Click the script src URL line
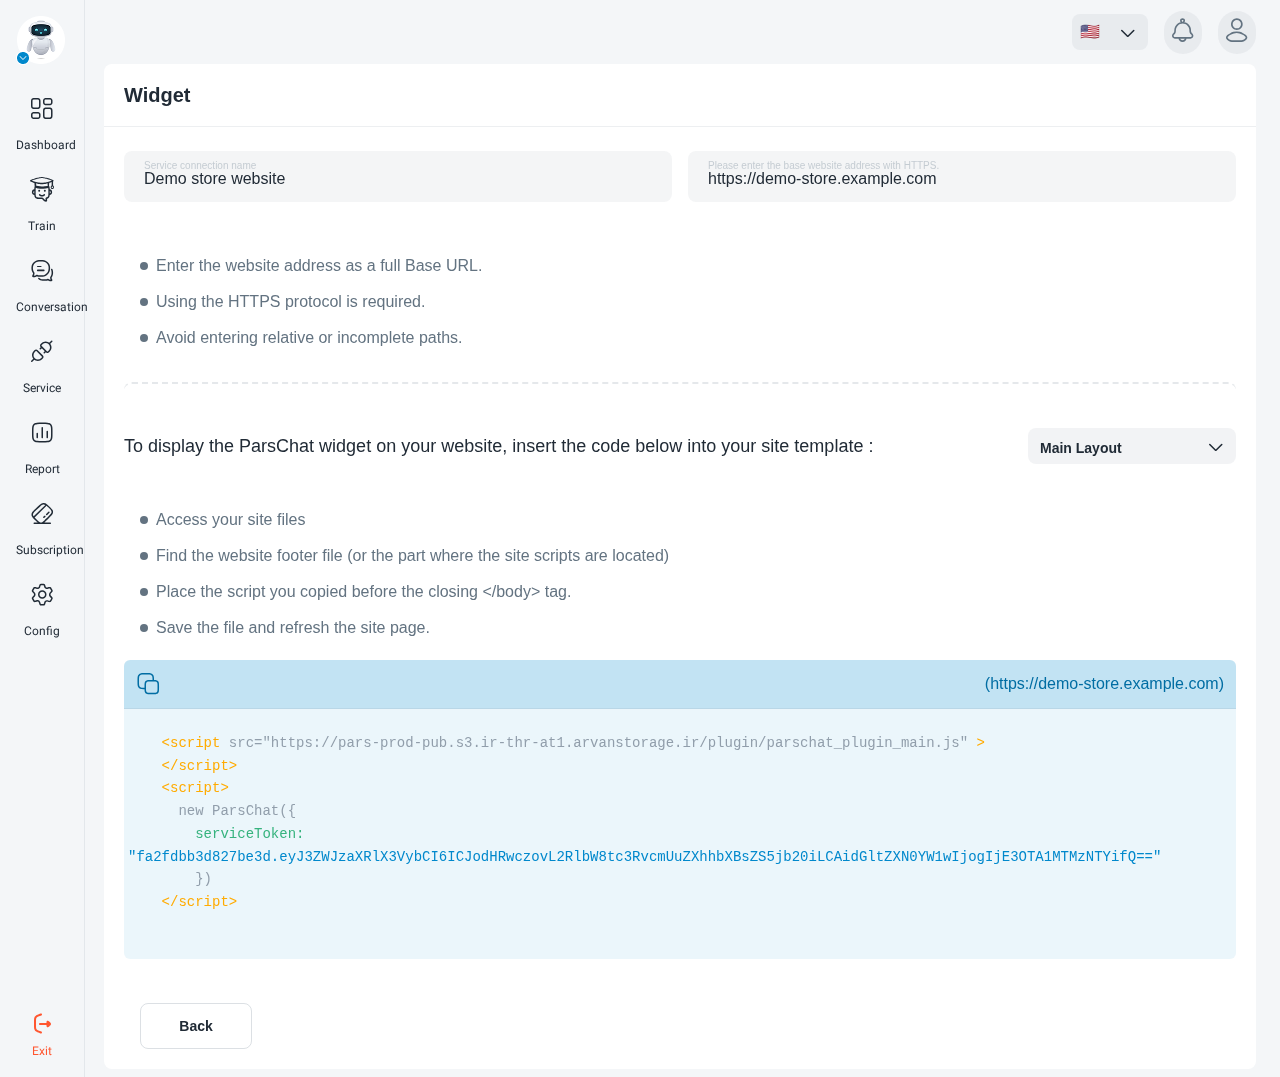Screen dimensions: 1280x1077 tap(573, 742)
